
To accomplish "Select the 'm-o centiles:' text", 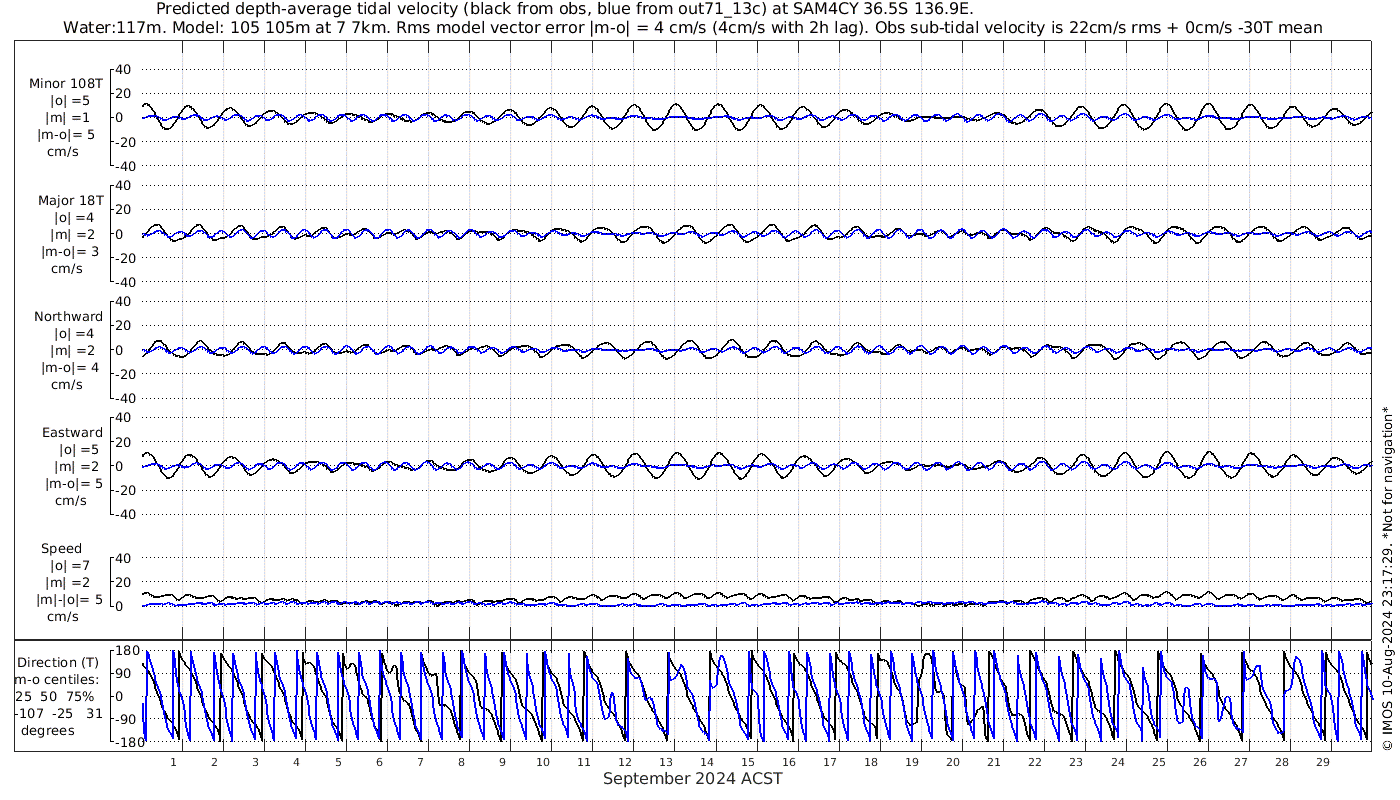I will click(x=56, y=679).
